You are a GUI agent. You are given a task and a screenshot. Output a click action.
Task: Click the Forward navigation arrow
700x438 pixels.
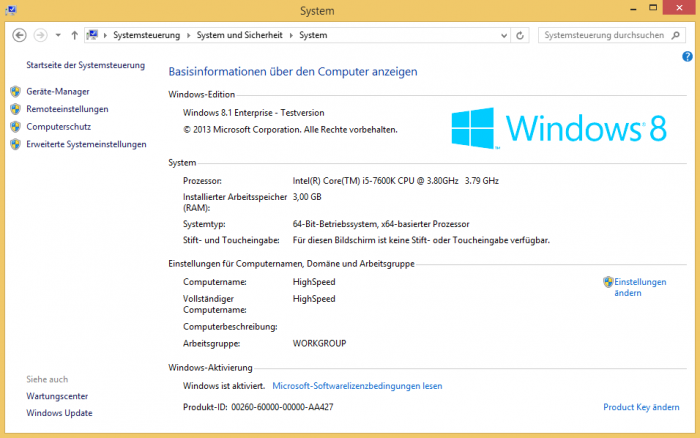click(x=41, y=35)
